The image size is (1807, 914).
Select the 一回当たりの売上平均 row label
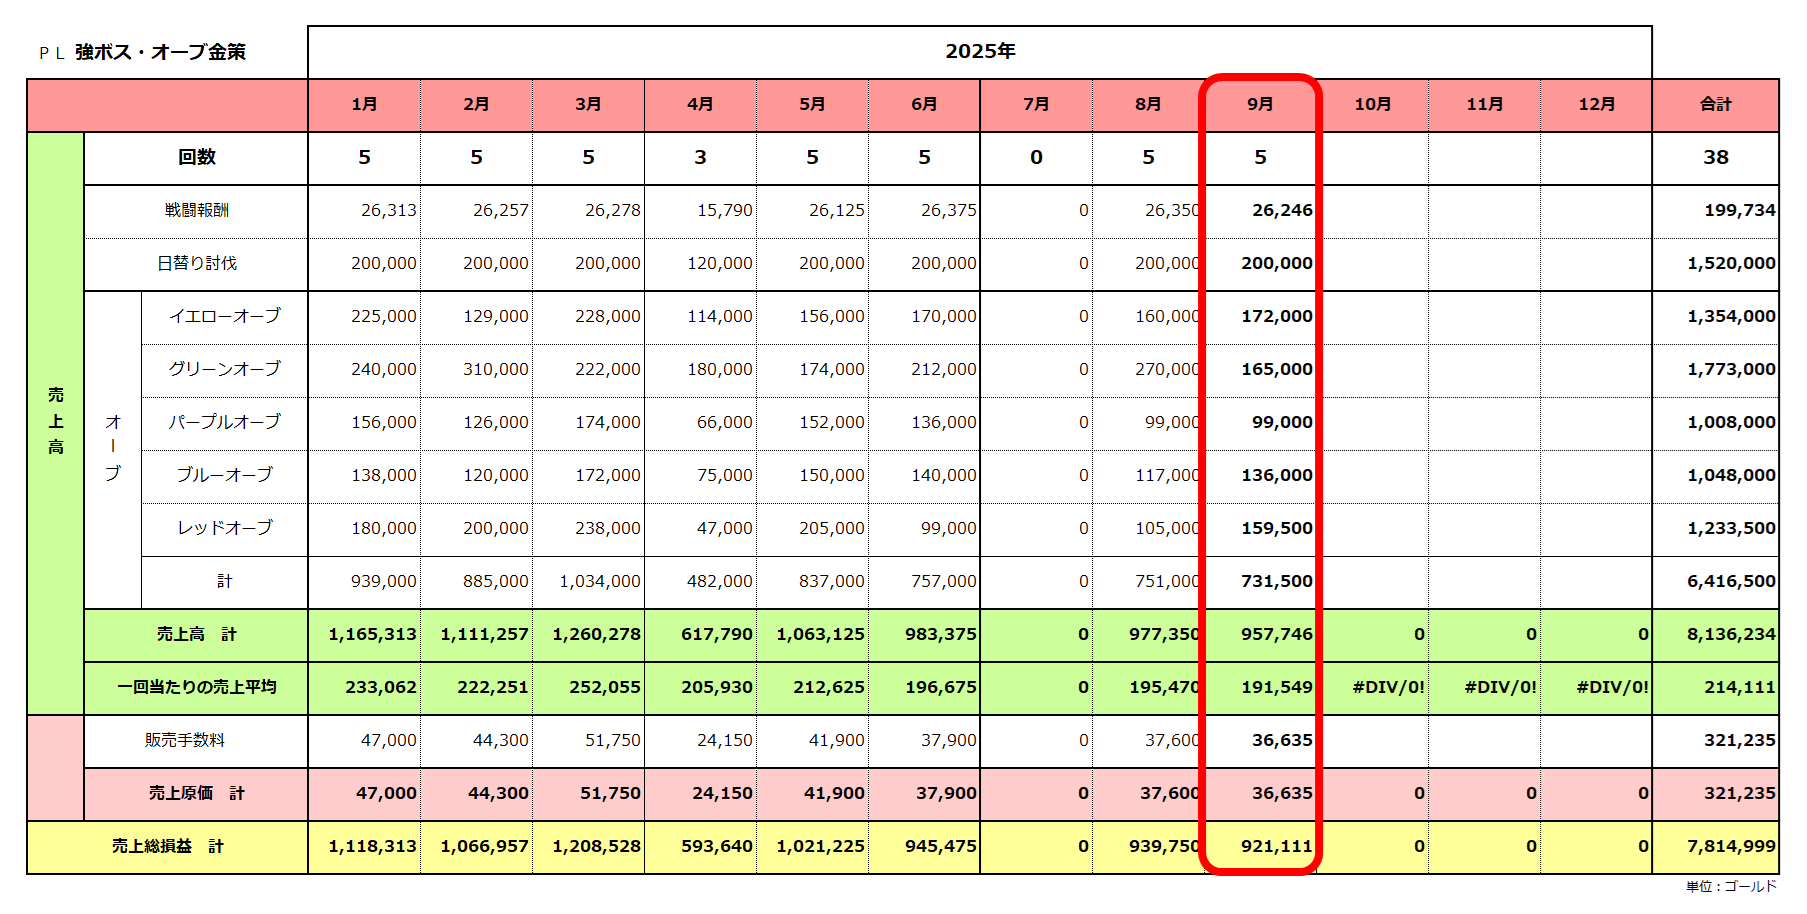click(196, 687)
